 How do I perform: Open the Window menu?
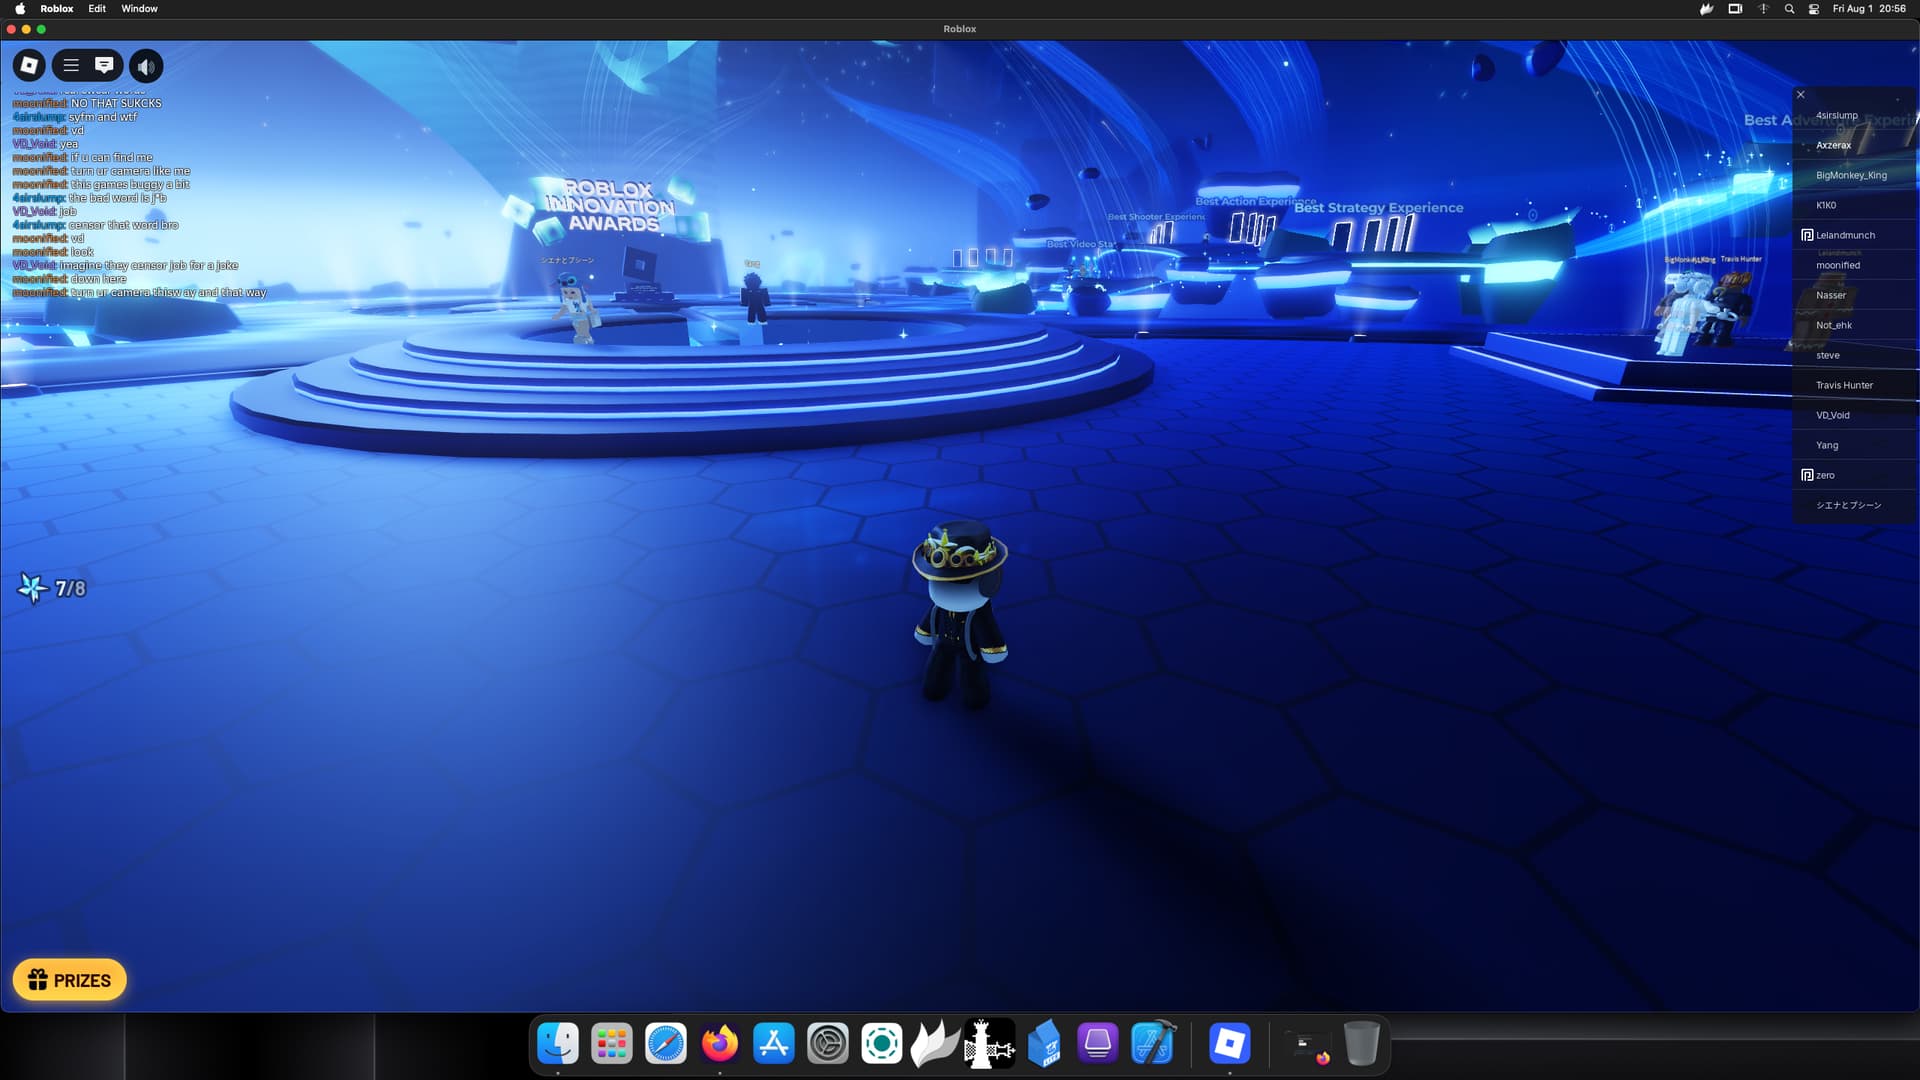(x=139, y=8)
